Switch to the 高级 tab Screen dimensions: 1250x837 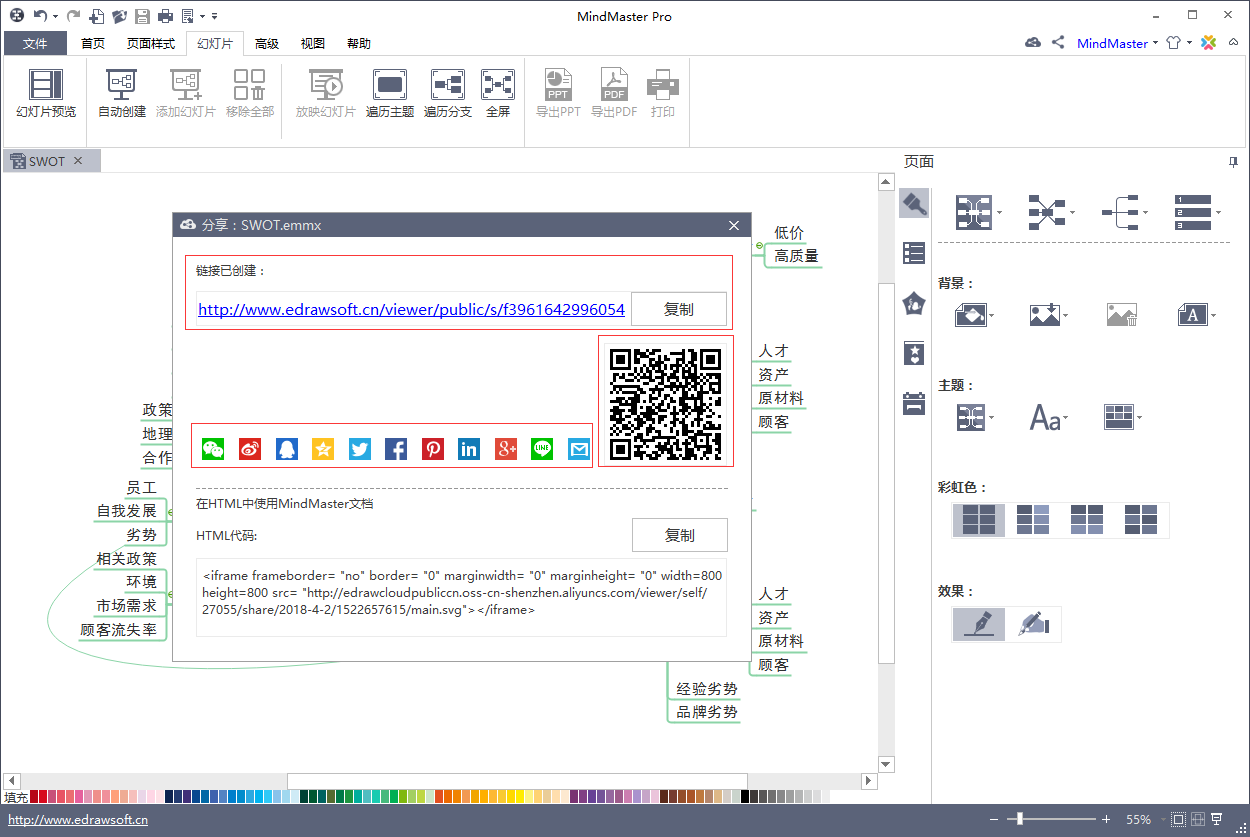tap(267, 43)
